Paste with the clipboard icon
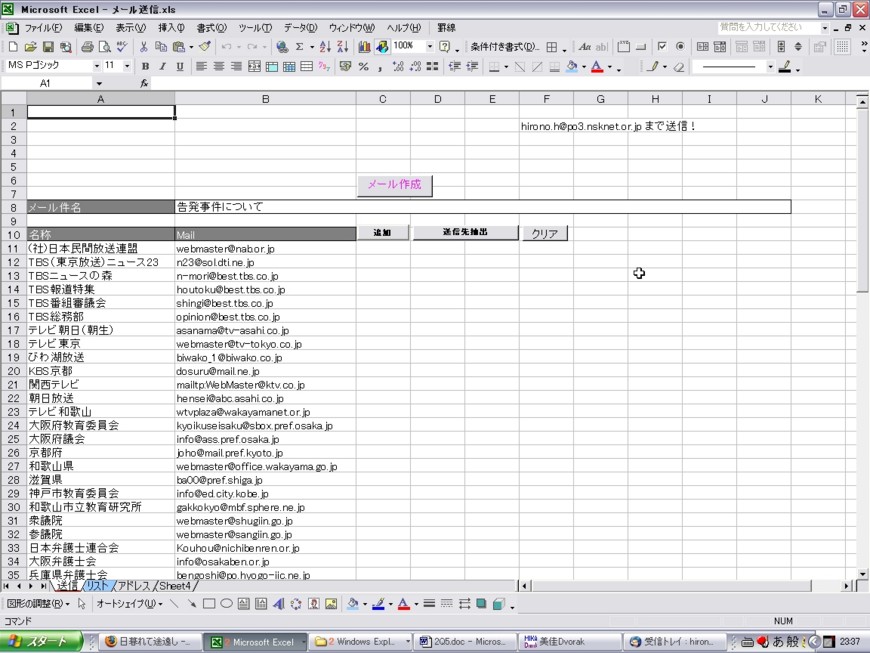The height and width of the screenshot is (653, 870). tap(179, 47)
